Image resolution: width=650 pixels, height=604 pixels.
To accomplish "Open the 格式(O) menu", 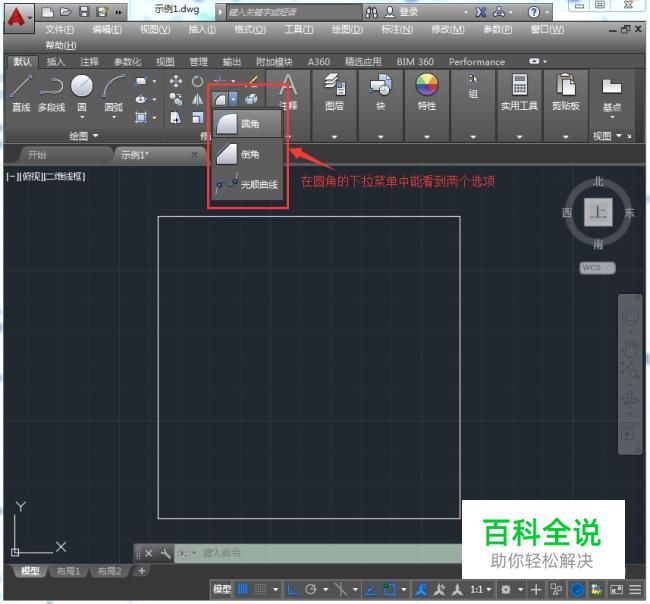I will pos(250,29).
